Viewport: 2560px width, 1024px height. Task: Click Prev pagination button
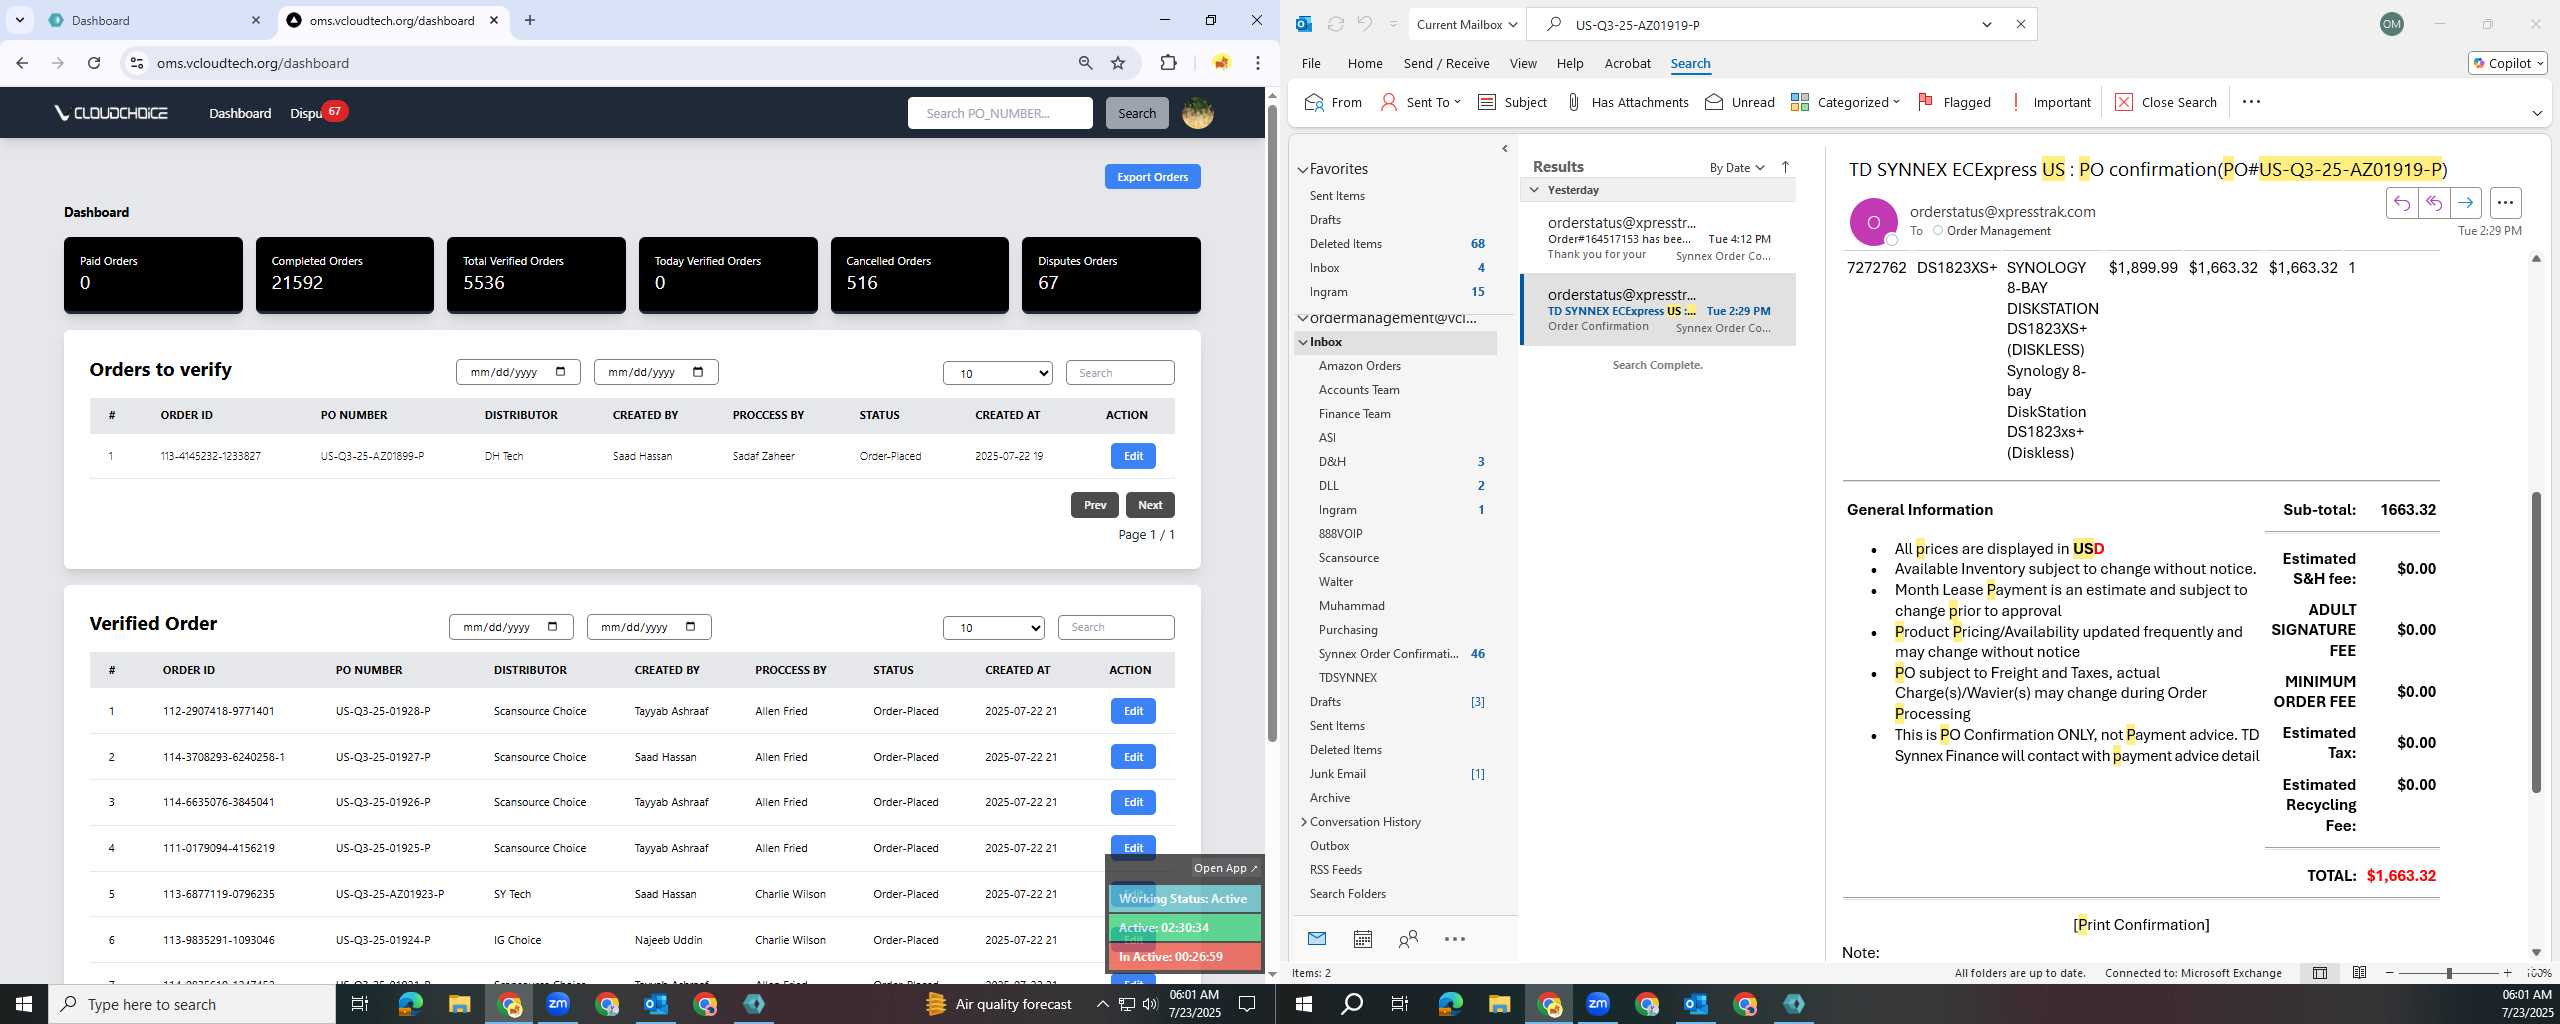pos(1095,505)
